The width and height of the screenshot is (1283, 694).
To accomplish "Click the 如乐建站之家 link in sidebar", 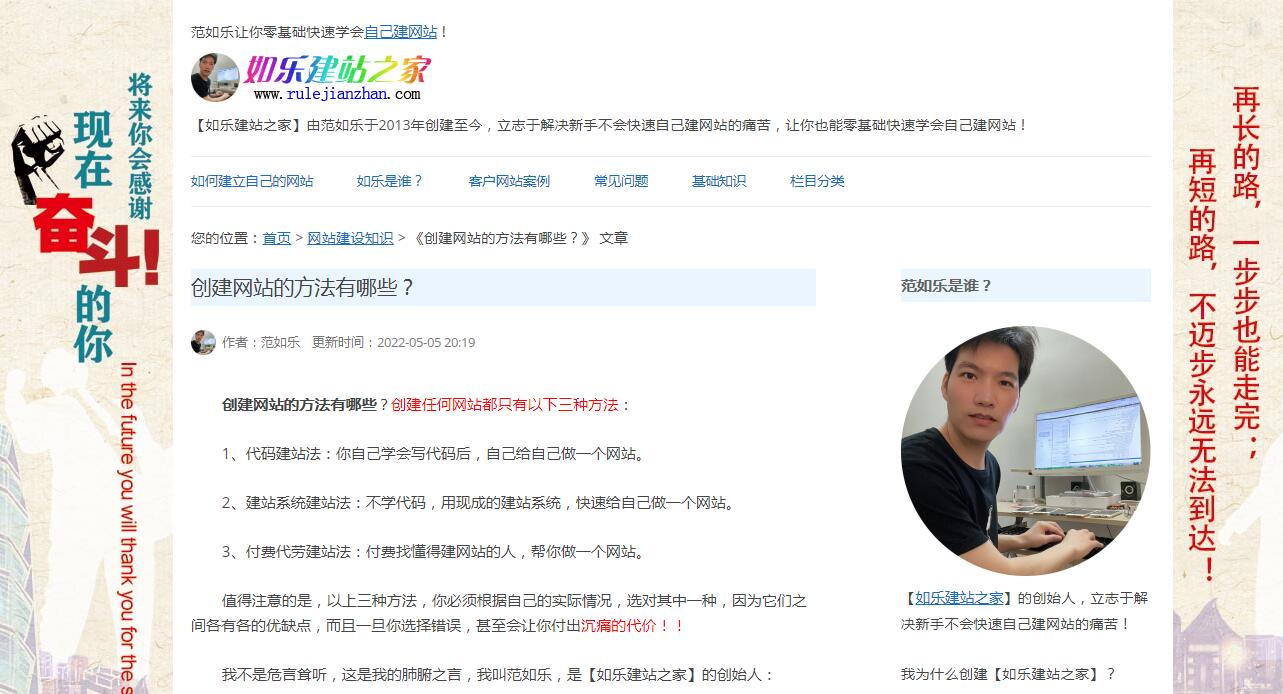I will tap(959, 598).
